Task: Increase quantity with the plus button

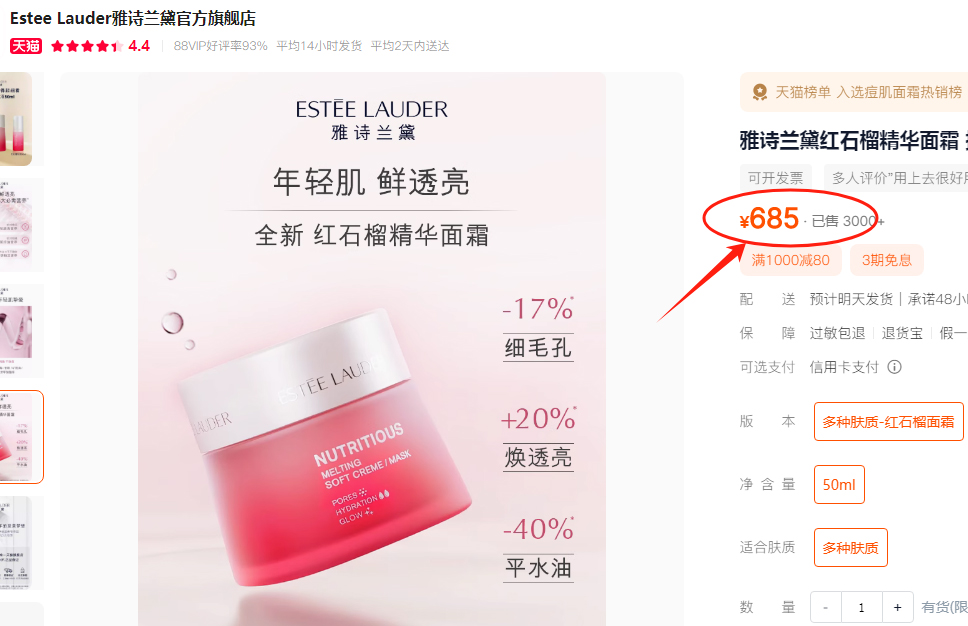Action: (898, 607)
